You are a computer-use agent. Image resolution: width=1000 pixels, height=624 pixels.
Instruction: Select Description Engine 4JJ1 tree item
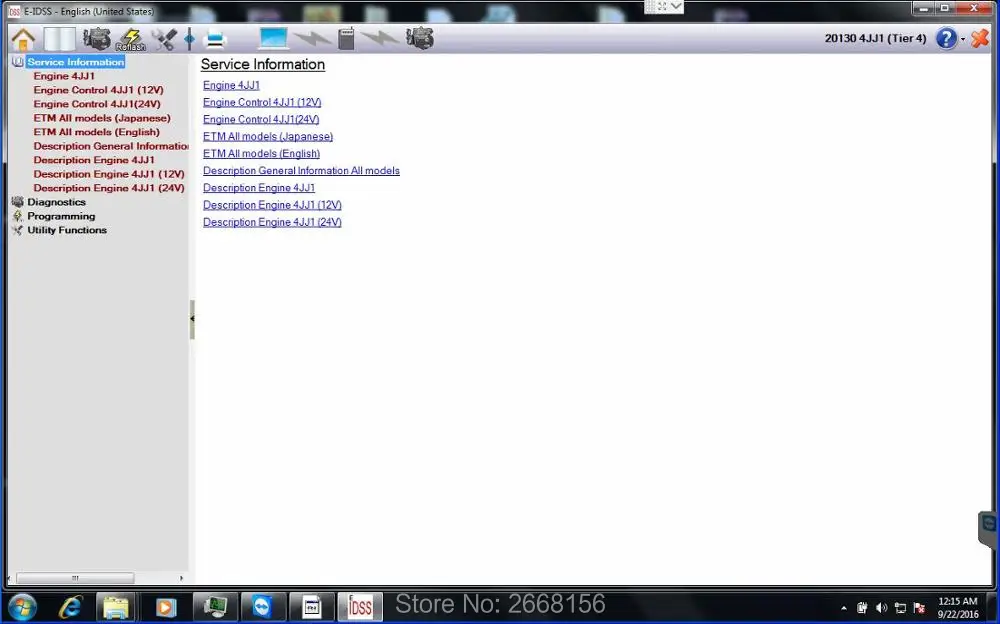(94, 160)
